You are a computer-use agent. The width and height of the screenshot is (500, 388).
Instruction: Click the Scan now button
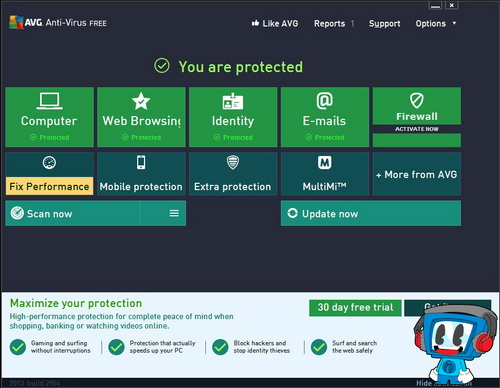point(73,213)
